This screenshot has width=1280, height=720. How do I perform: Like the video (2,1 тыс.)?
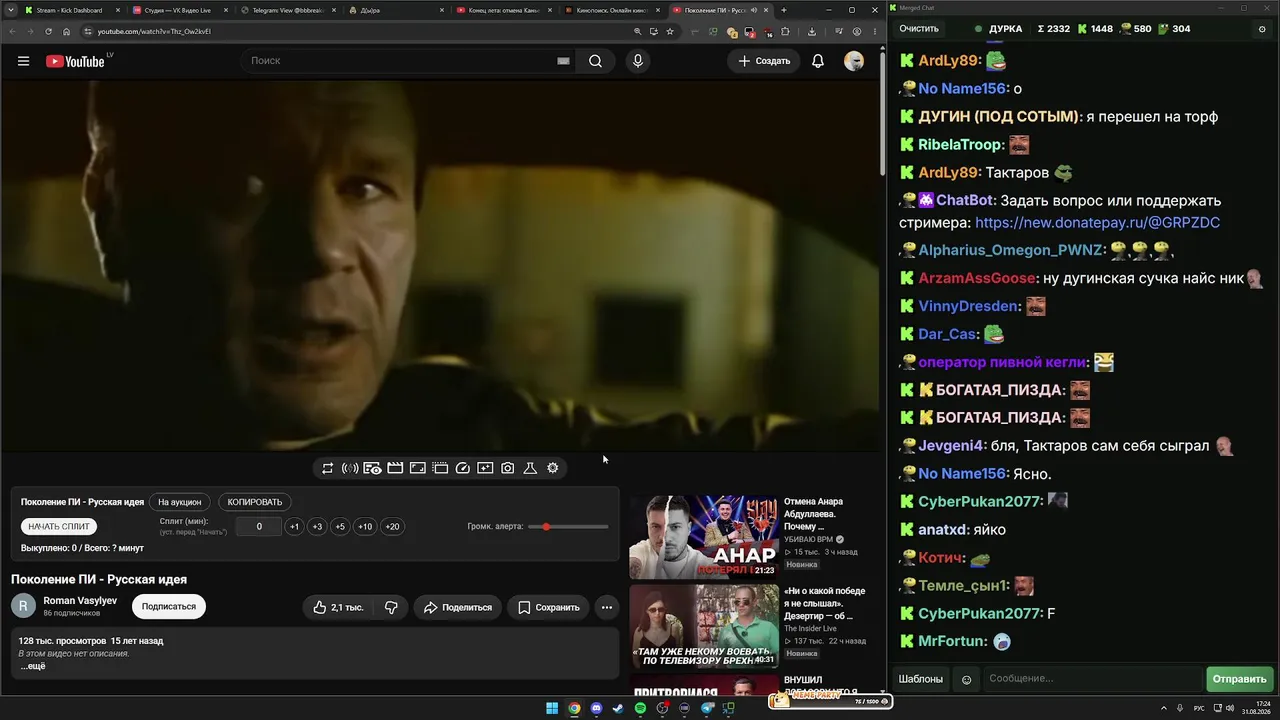[338, 607]
